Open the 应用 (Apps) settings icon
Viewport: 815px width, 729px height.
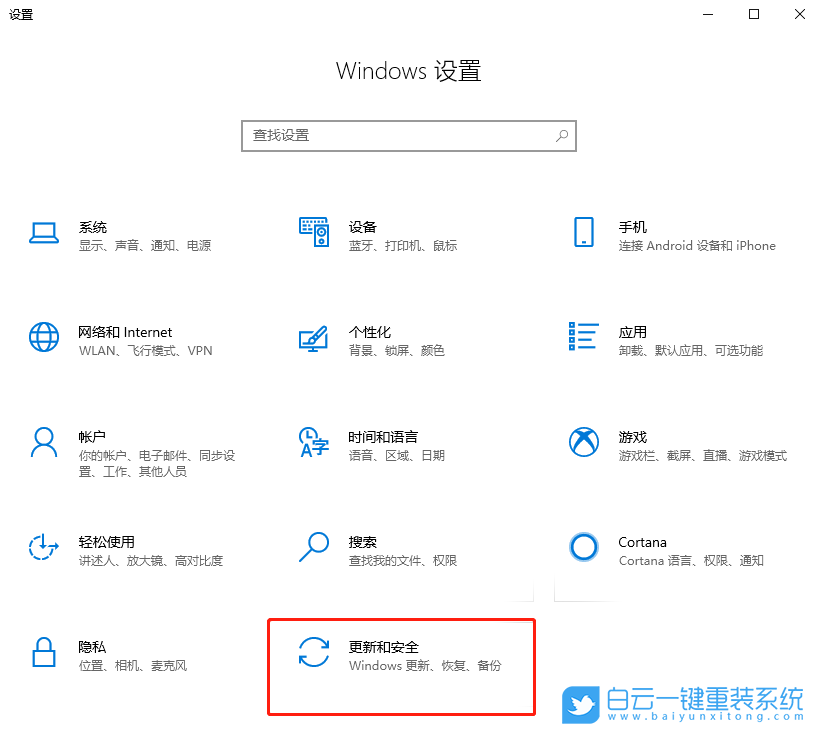583,337
